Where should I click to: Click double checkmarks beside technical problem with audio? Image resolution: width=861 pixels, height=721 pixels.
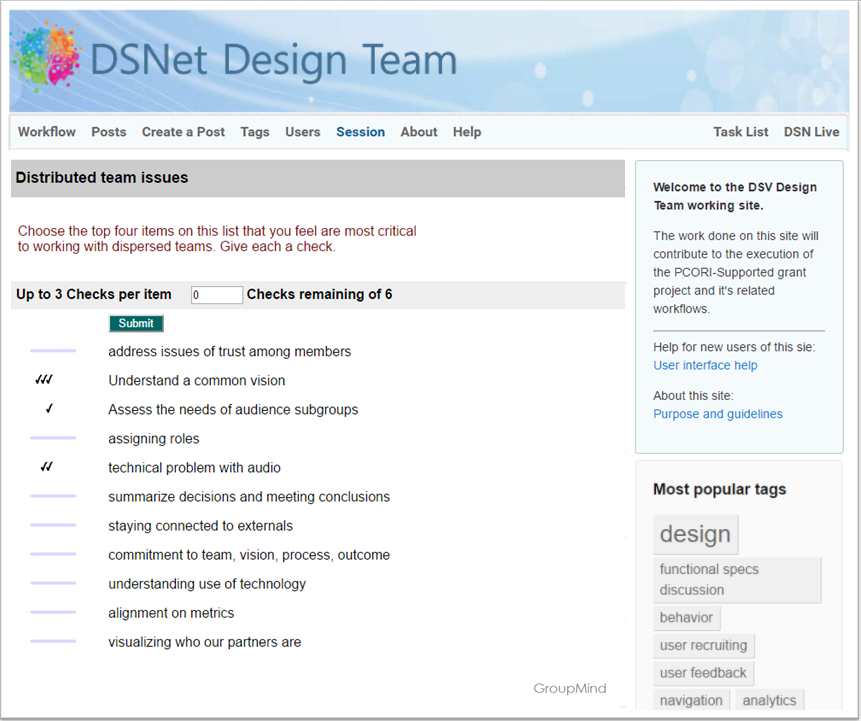pos(46,468)
